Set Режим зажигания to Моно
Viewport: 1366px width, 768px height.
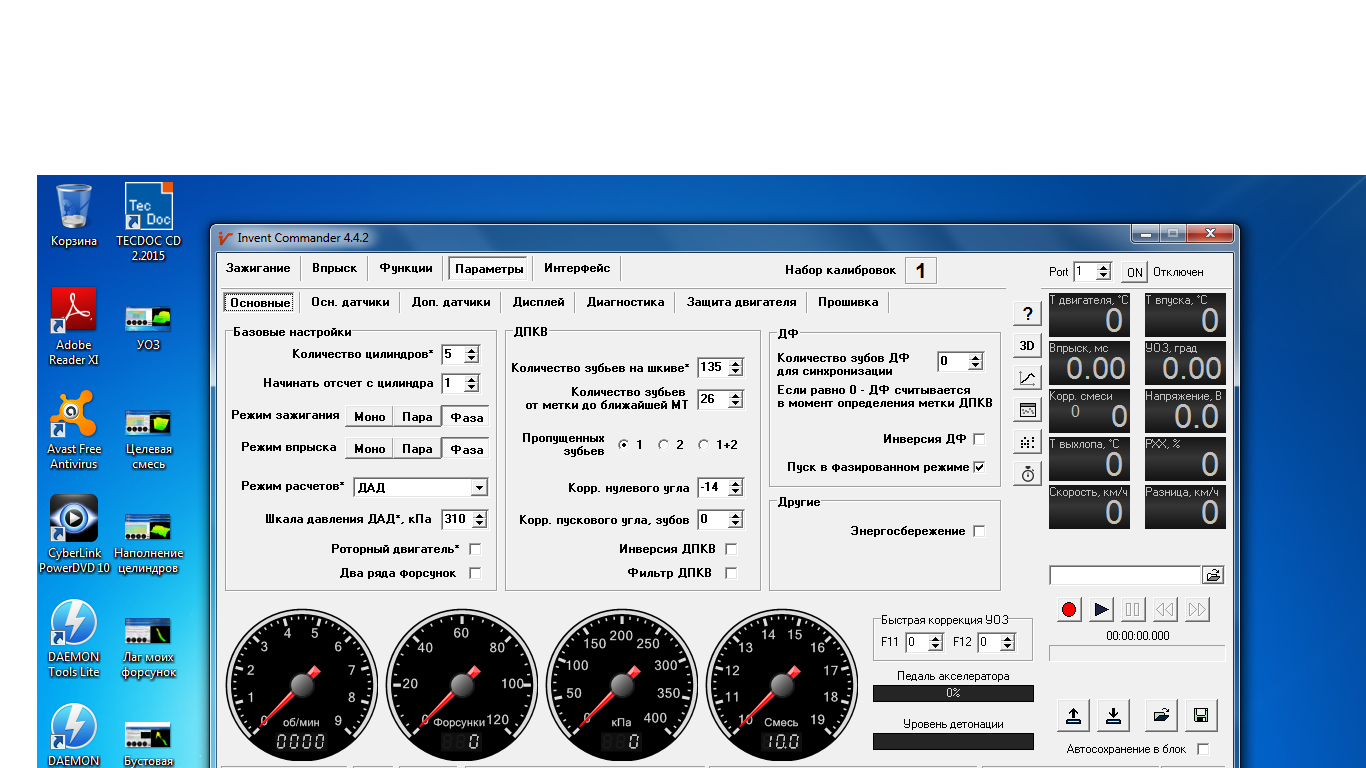[x=369, y=417]
